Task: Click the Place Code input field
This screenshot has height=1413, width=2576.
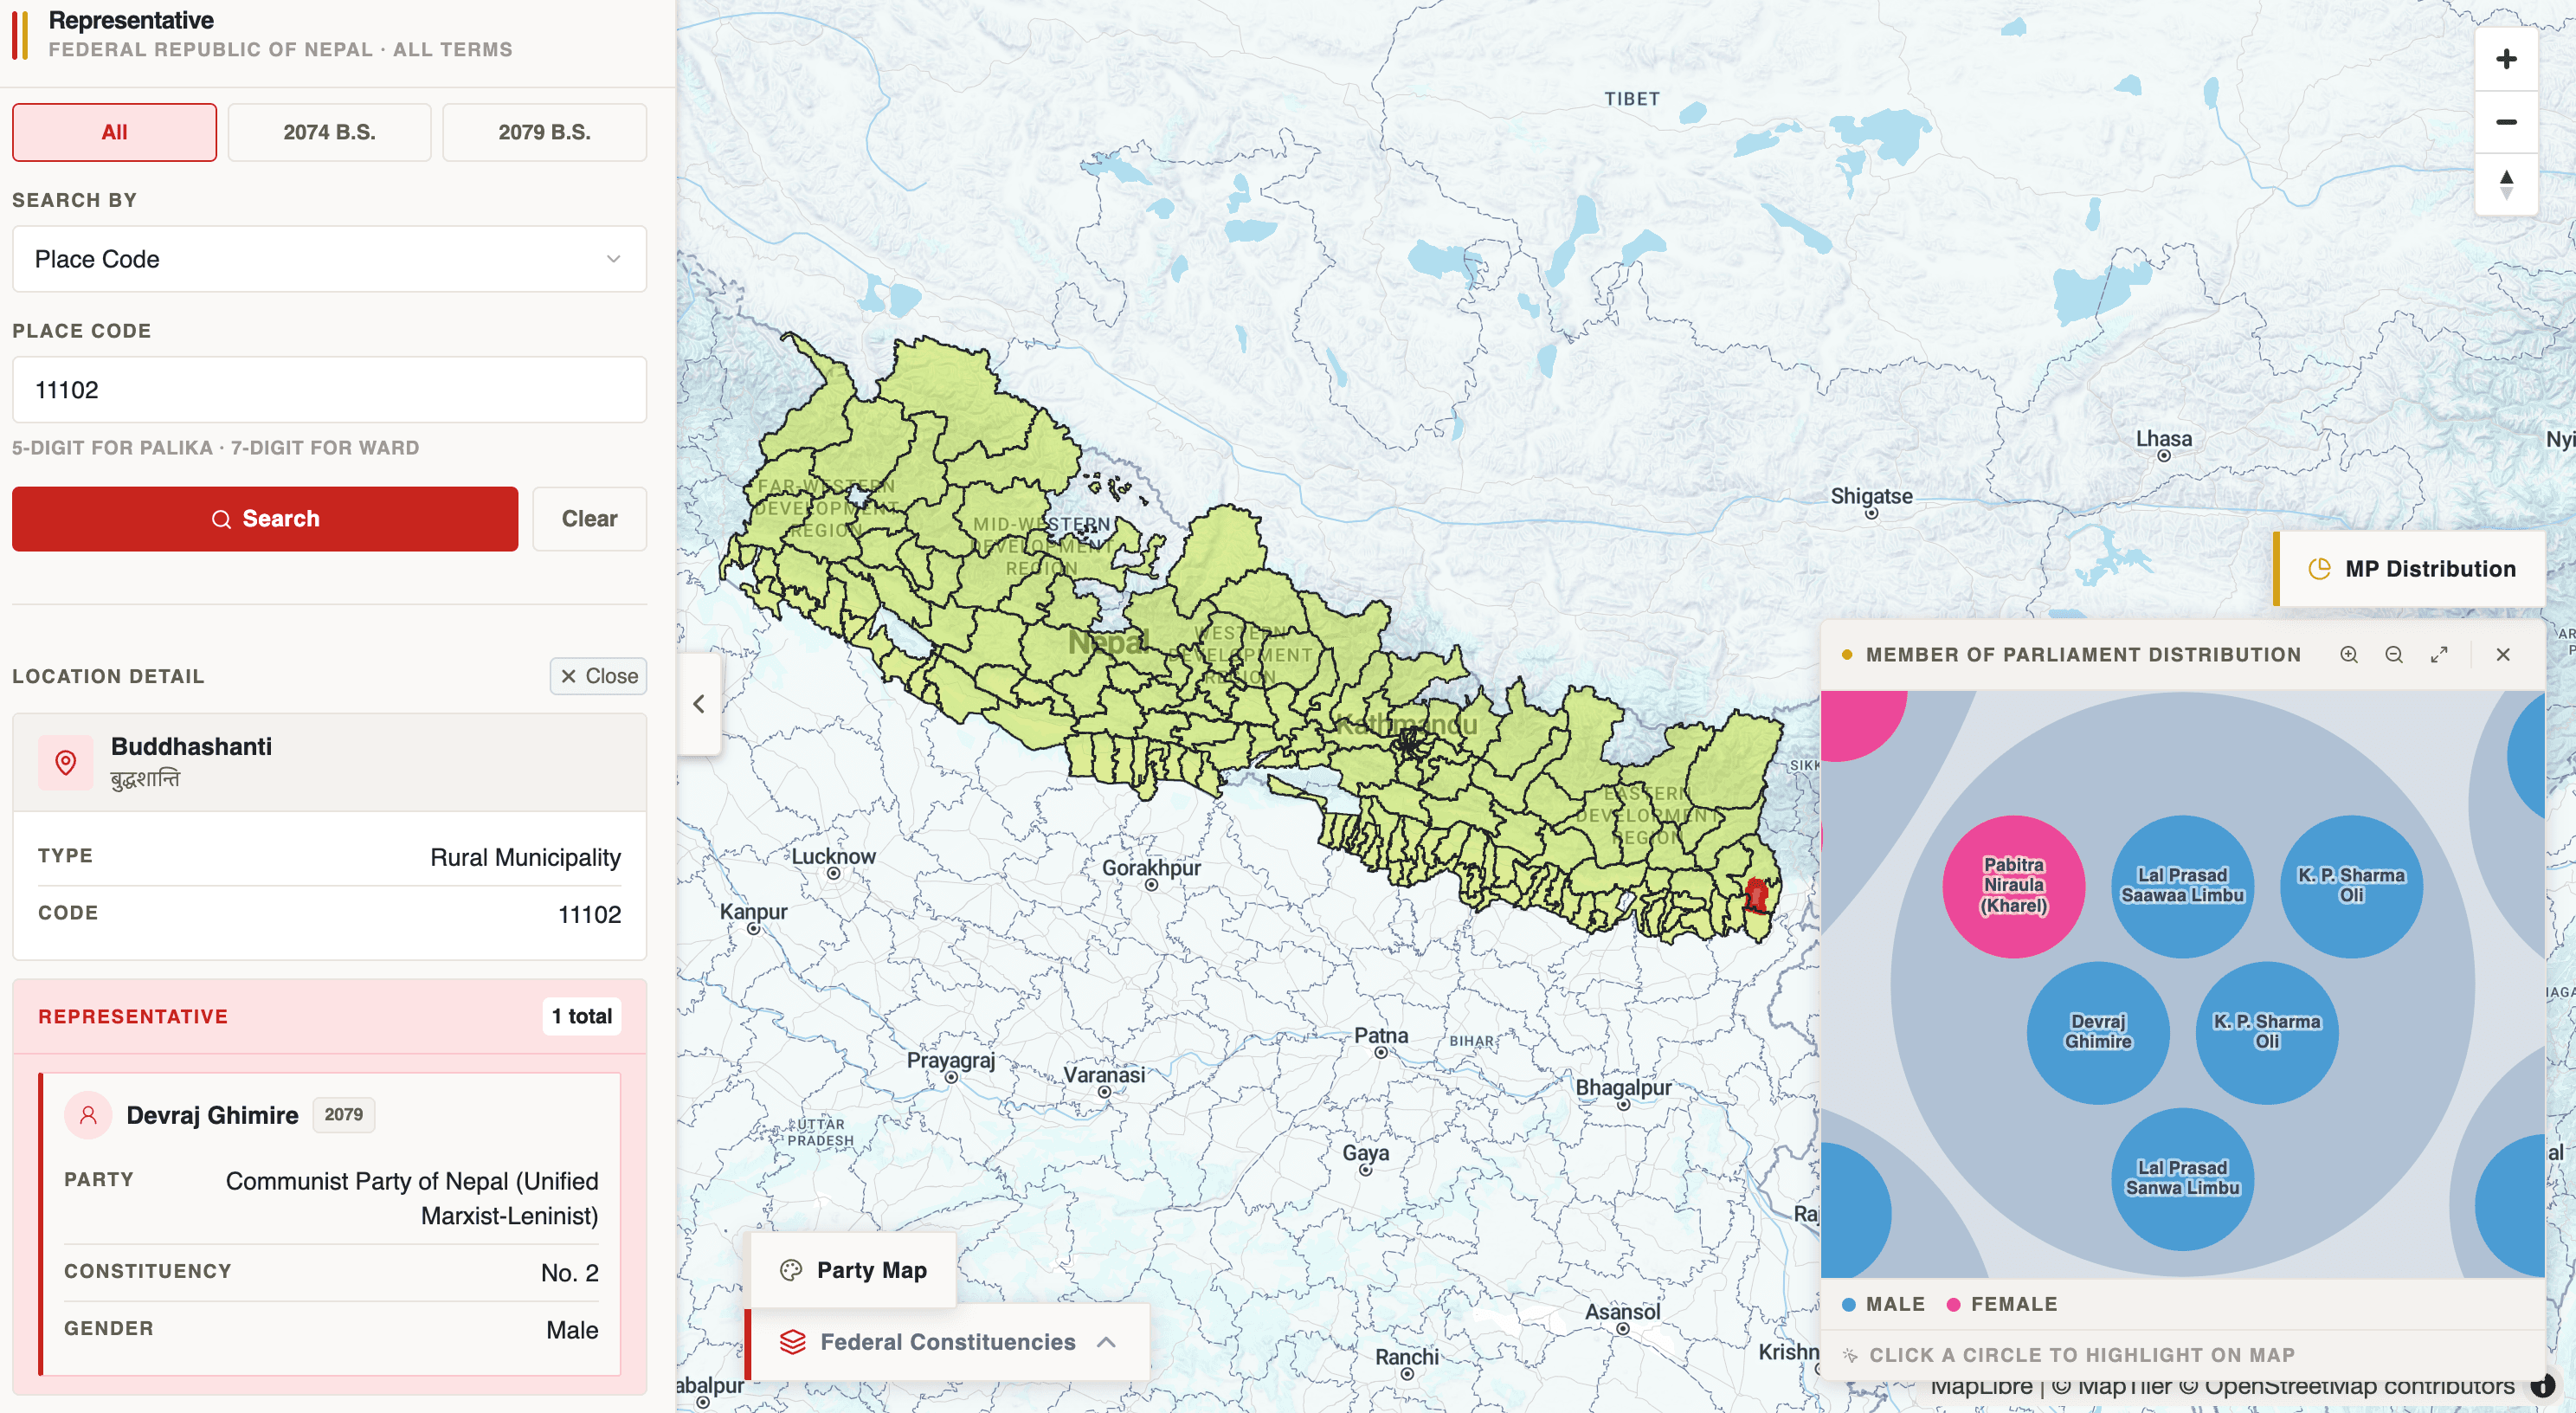Action: [329, 390]
